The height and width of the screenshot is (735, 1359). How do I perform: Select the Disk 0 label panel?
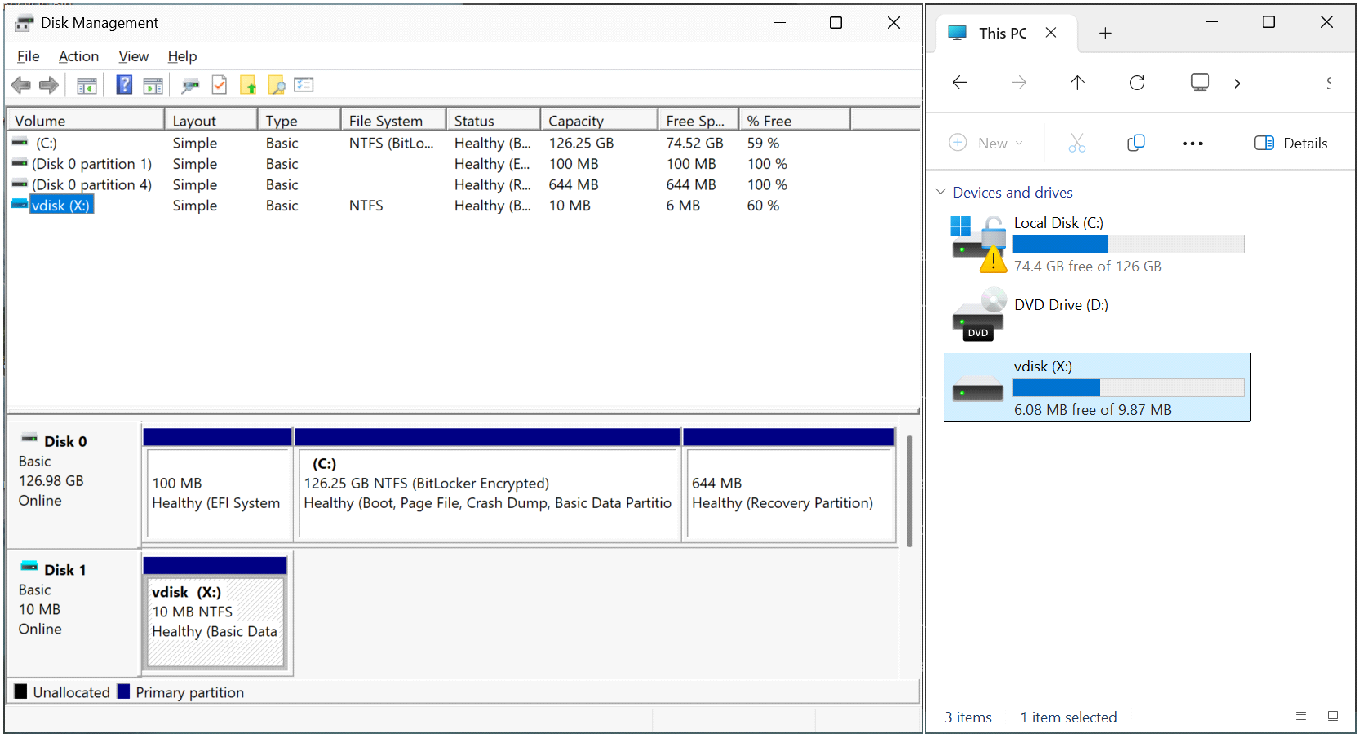[74, 485]
